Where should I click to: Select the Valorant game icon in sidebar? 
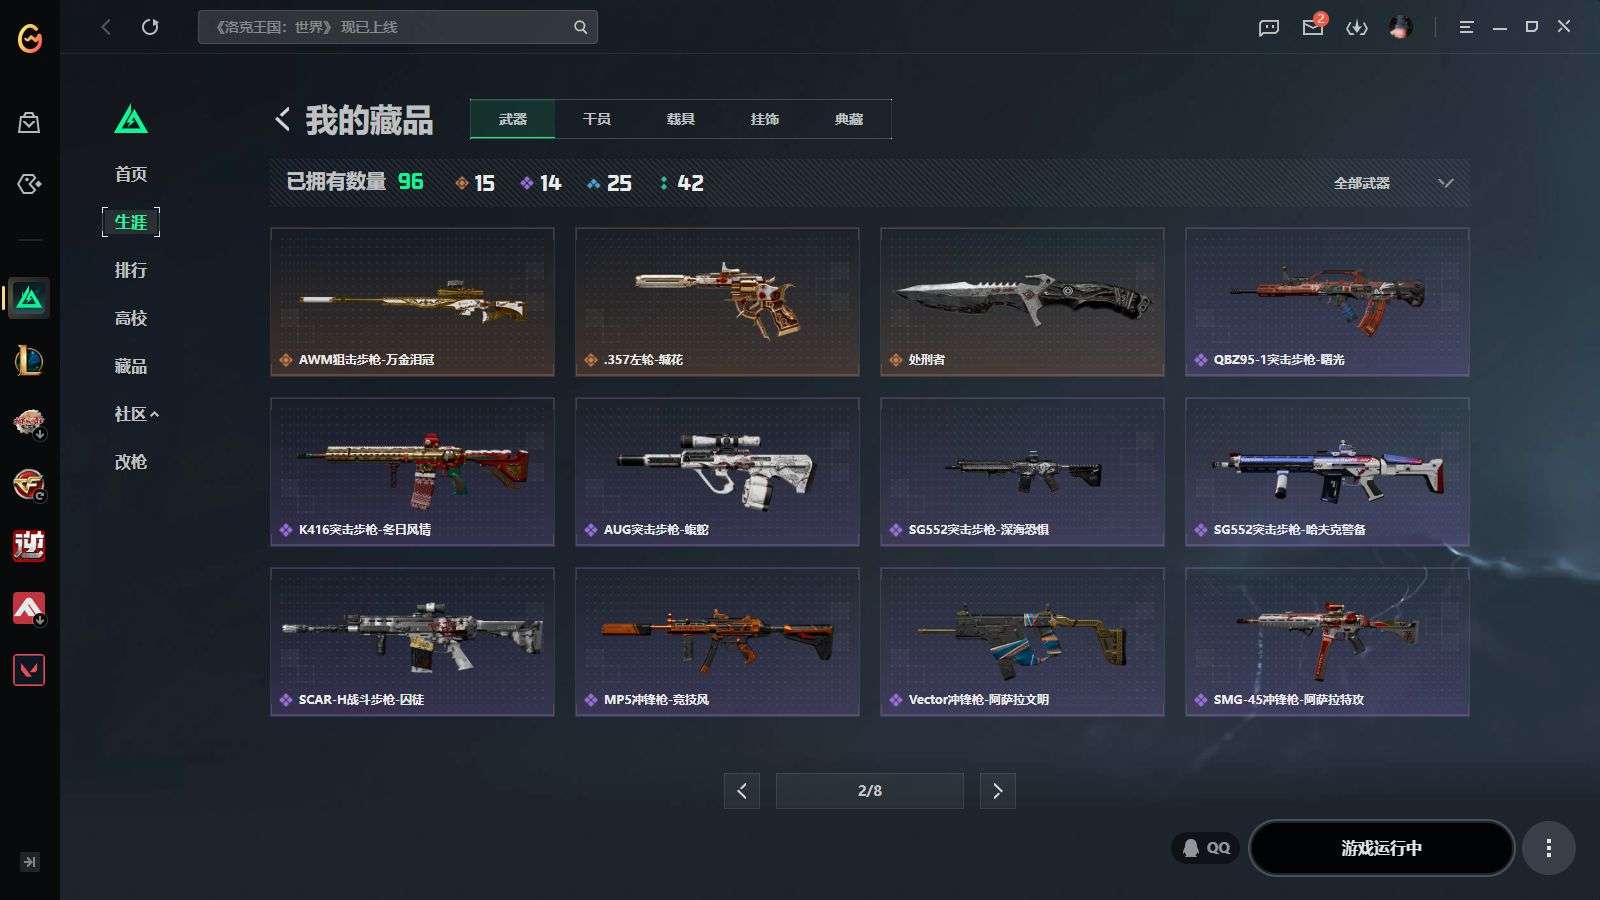(29, 670)
